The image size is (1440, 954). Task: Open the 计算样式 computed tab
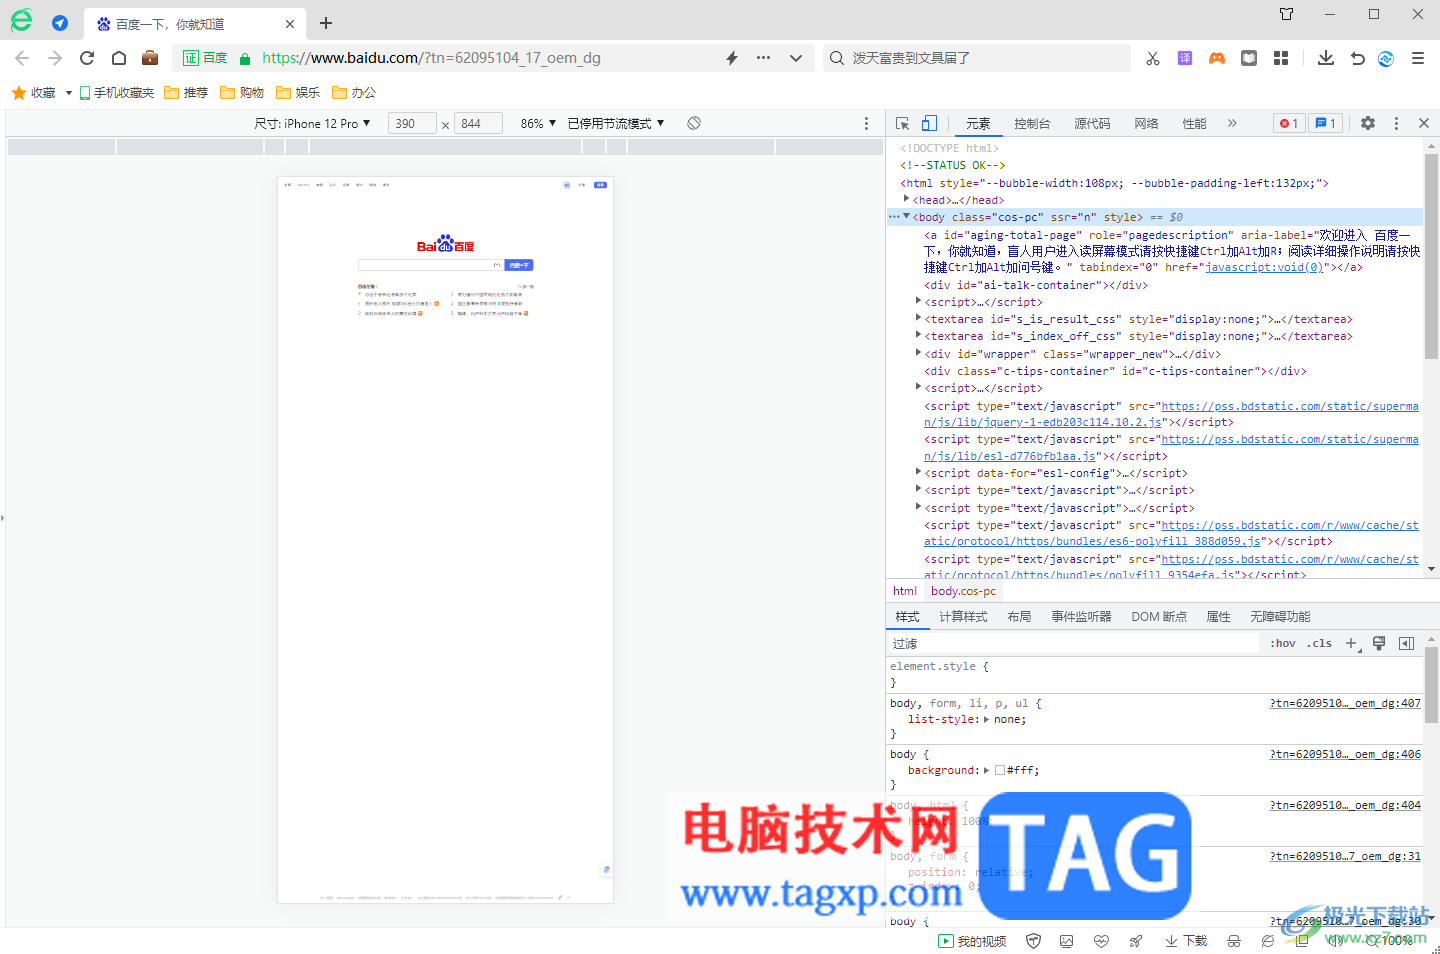click(x=963, y=616)
